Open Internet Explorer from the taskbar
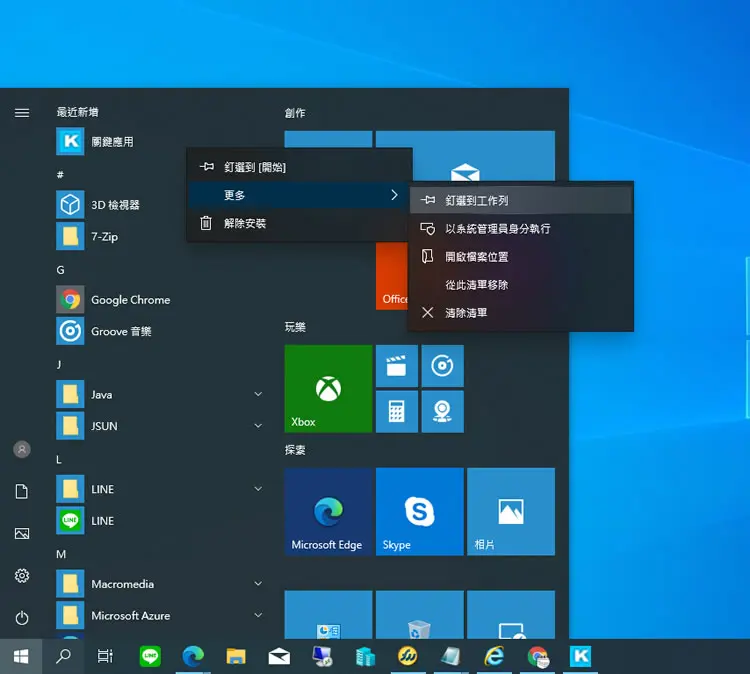This screenshot has width=750, height=674. 494,656
